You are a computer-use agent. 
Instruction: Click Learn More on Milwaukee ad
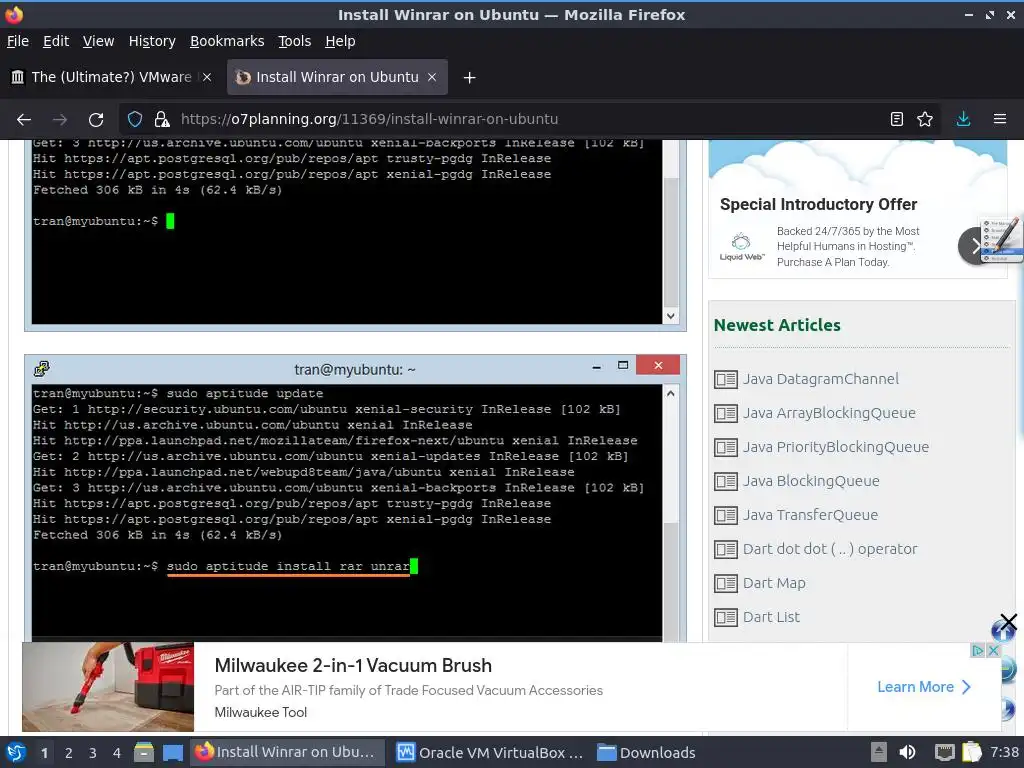click(923, 686)
